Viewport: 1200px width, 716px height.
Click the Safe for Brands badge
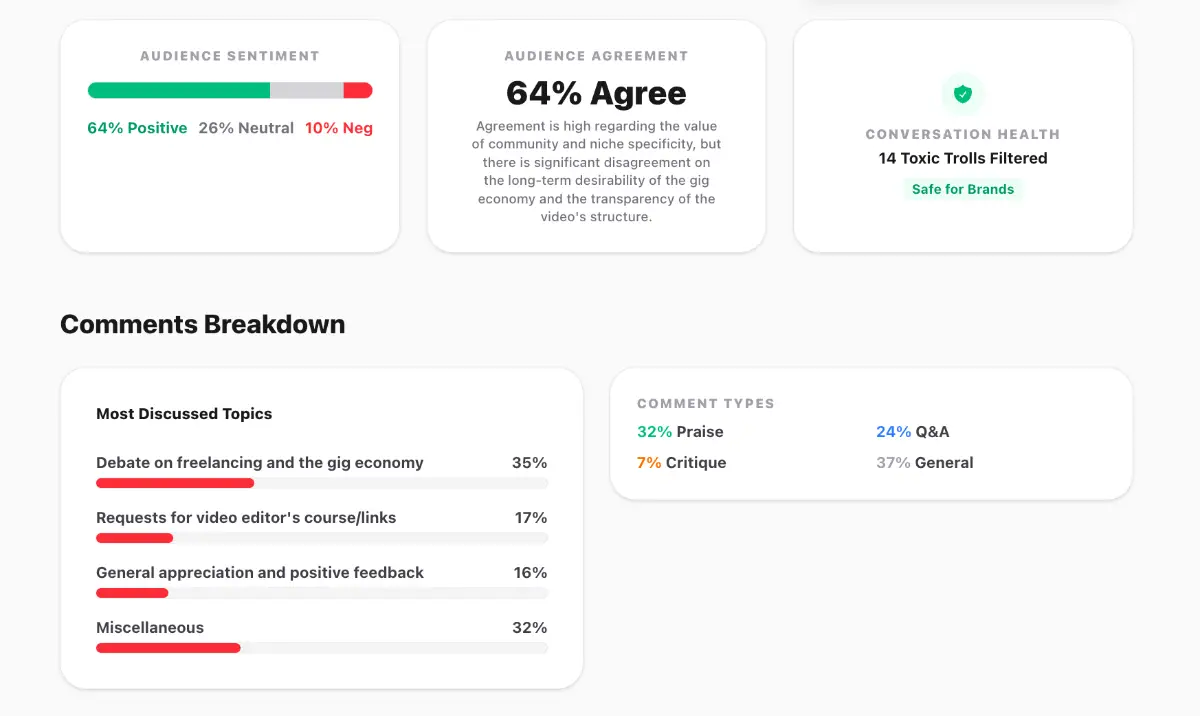pyautogui.click(x=963, y=189)
